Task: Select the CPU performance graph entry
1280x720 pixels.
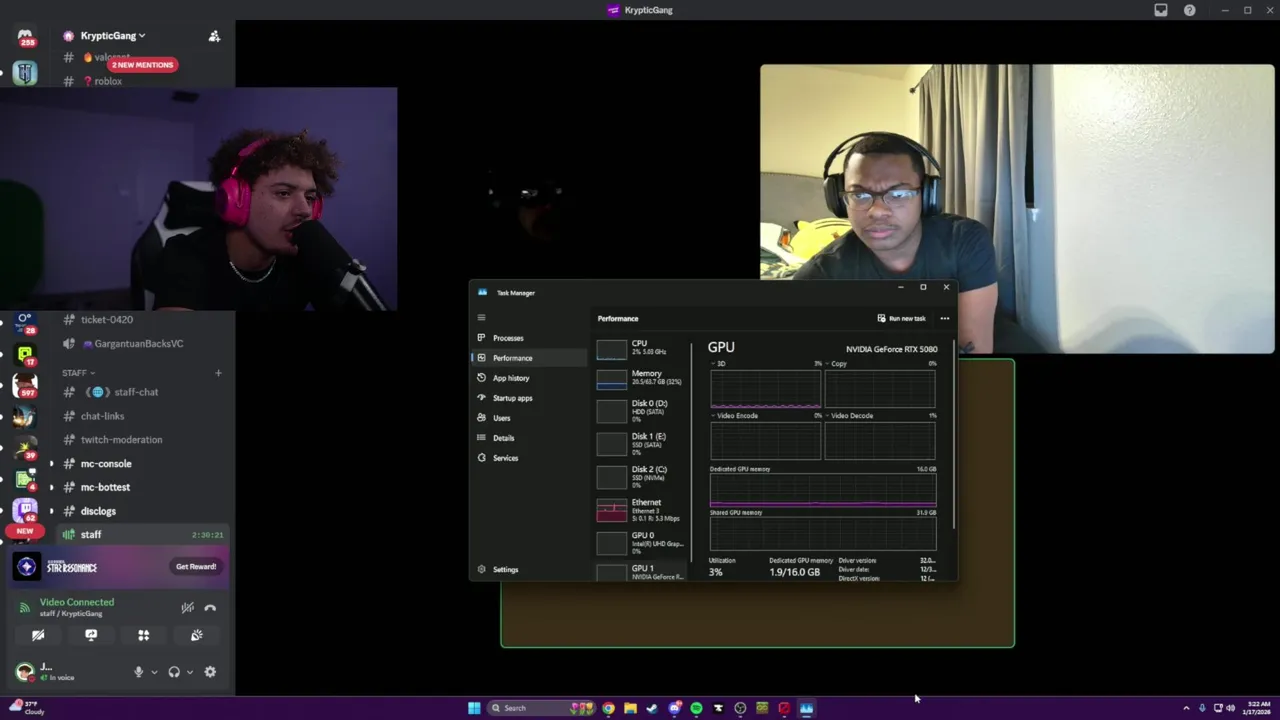Action: click(640, 348)
